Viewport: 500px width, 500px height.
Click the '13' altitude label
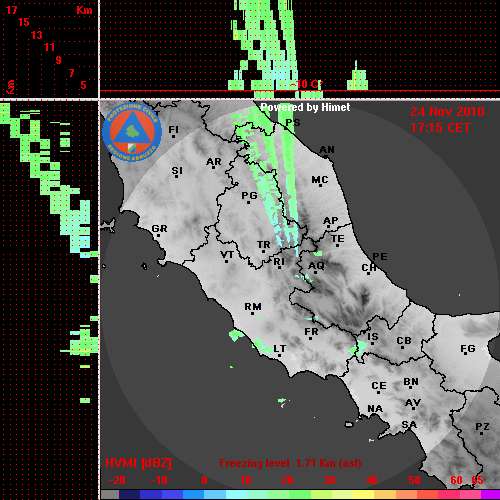tap(36, 35)
